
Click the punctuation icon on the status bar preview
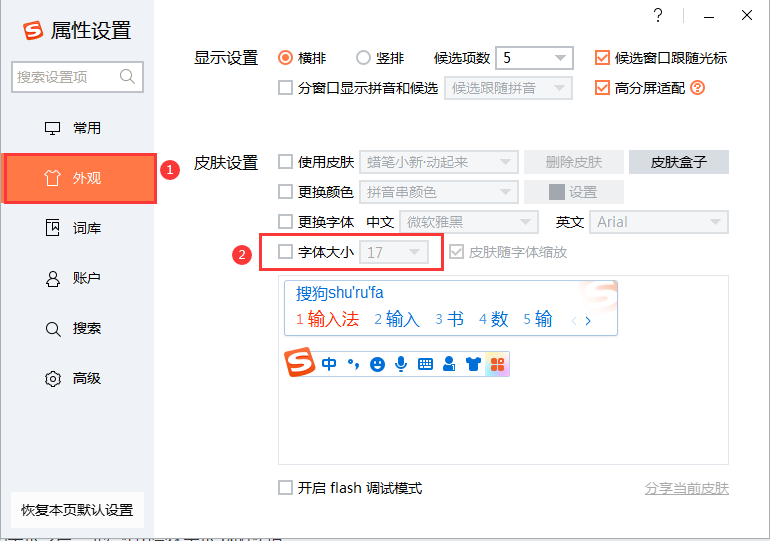click(x=353, y=364)
